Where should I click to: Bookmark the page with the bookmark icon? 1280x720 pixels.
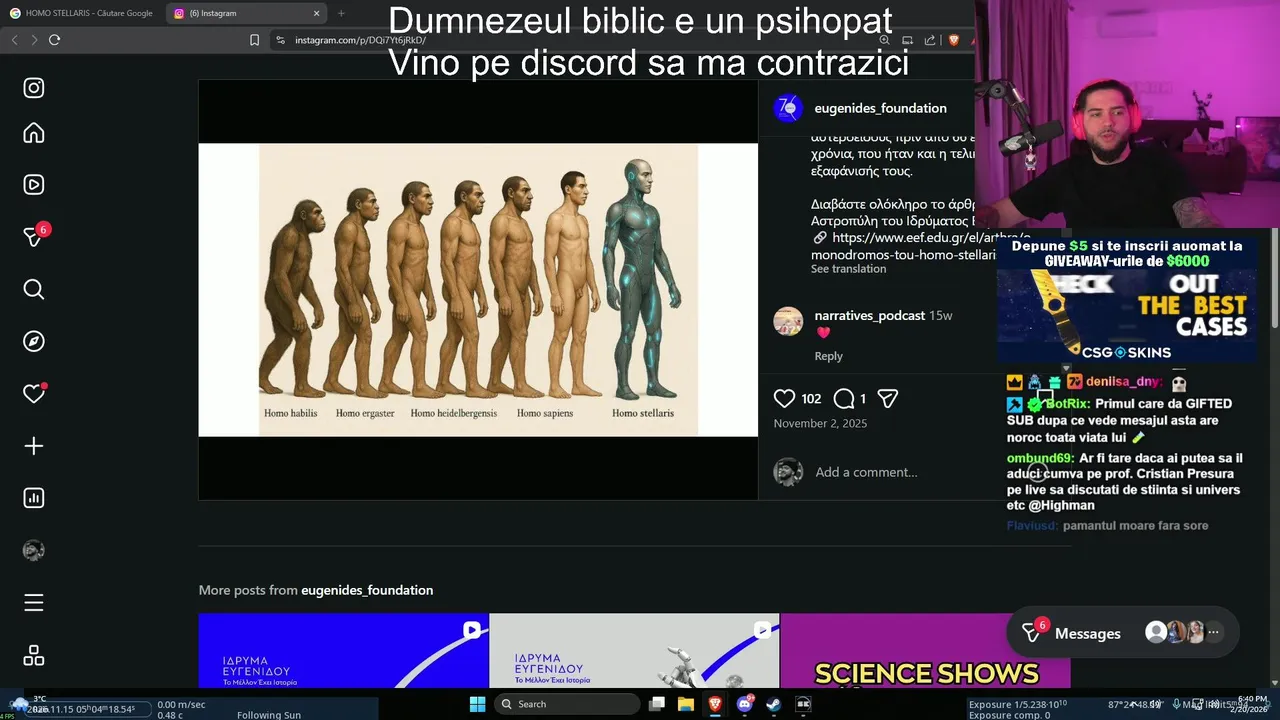(x=254, y=40)
